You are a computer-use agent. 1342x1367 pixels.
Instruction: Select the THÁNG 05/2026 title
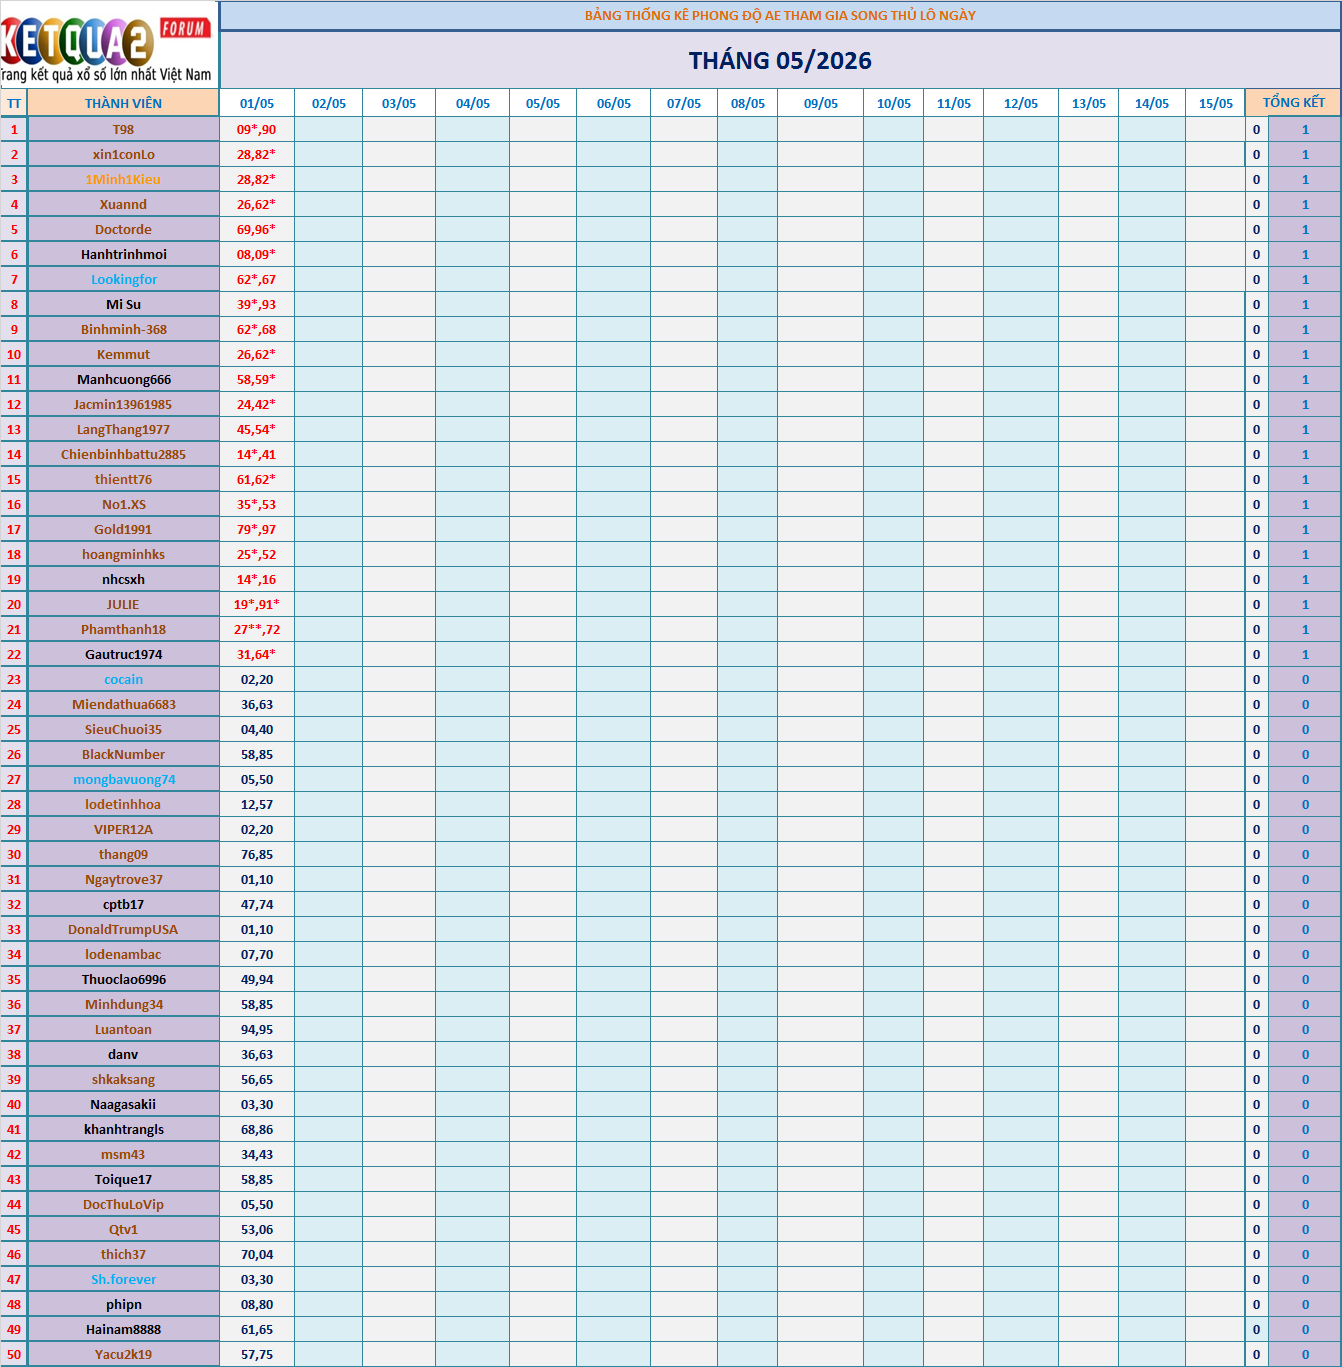point(780,61)
